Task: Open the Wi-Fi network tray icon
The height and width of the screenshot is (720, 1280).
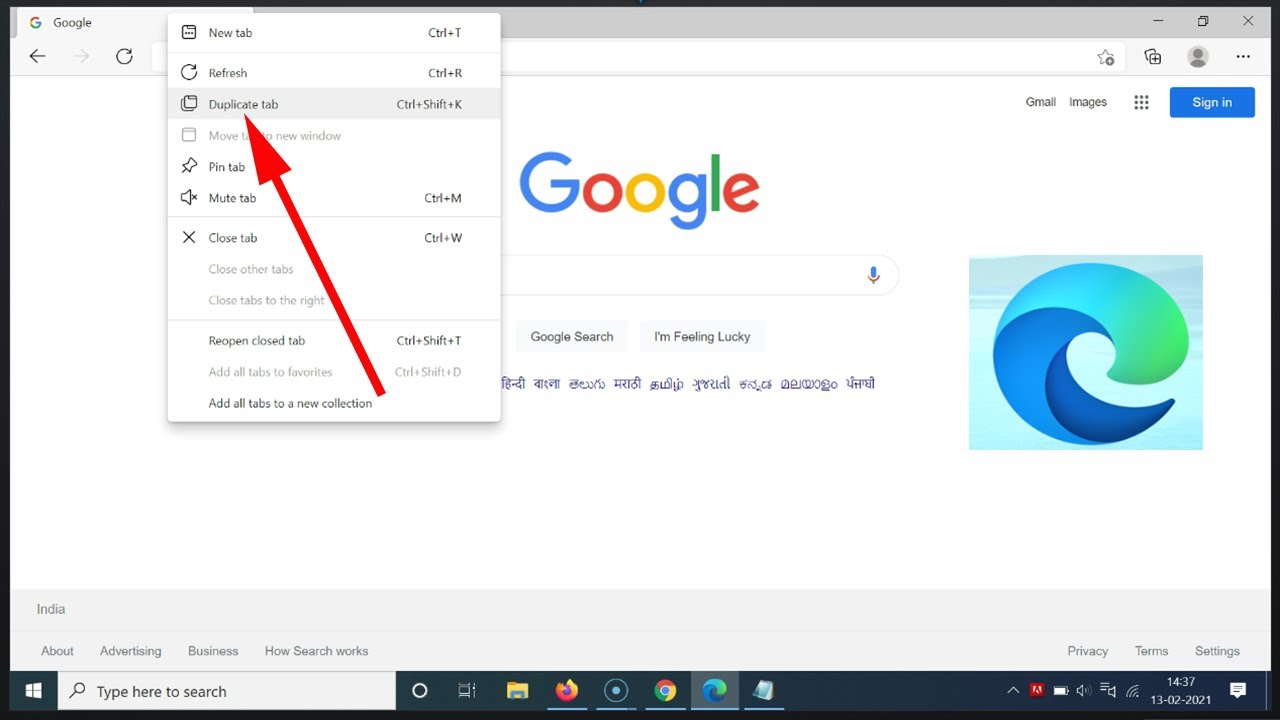Action: pos(1132,691)
